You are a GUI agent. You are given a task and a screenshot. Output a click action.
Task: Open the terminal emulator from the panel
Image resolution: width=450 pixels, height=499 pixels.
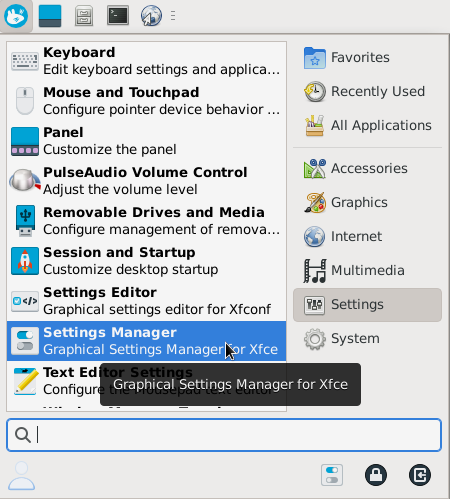[x=118, y=16]
